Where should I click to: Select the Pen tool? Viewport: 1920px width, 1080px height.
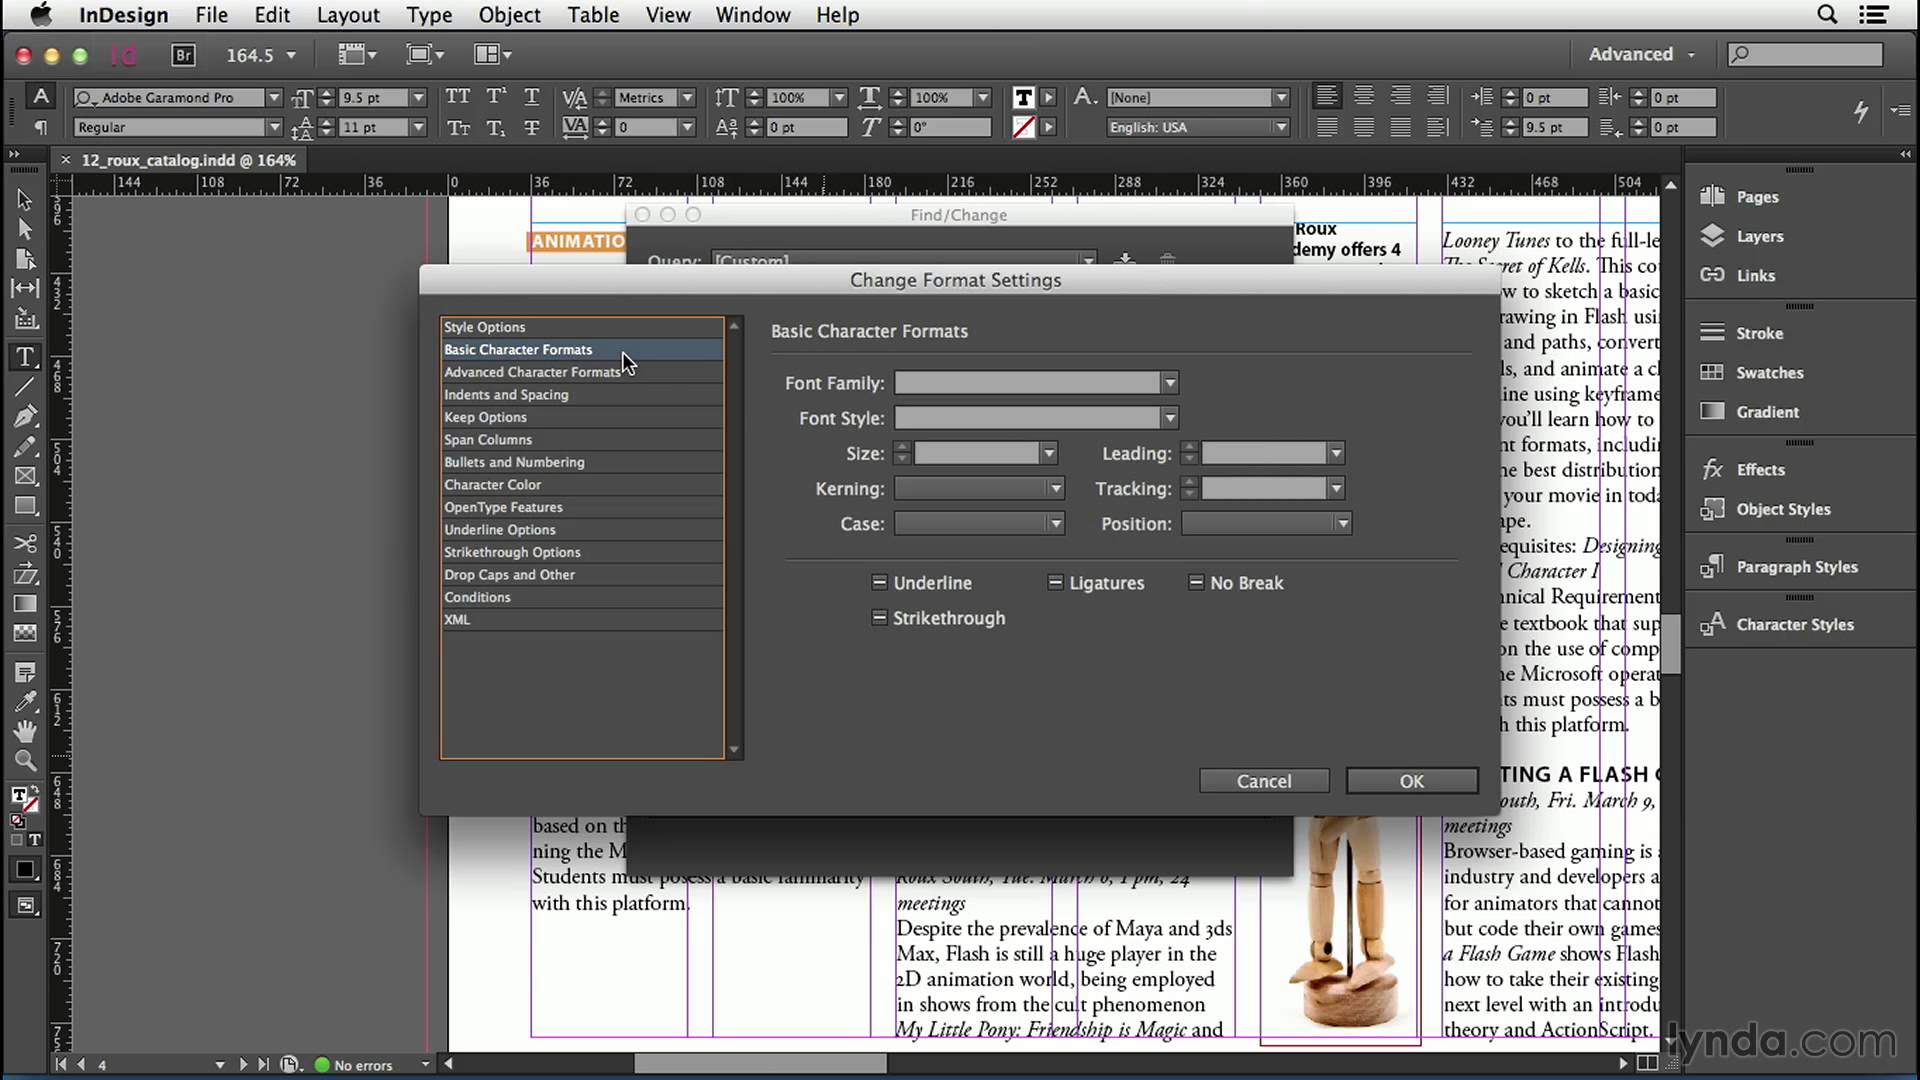tap(25, 416)
